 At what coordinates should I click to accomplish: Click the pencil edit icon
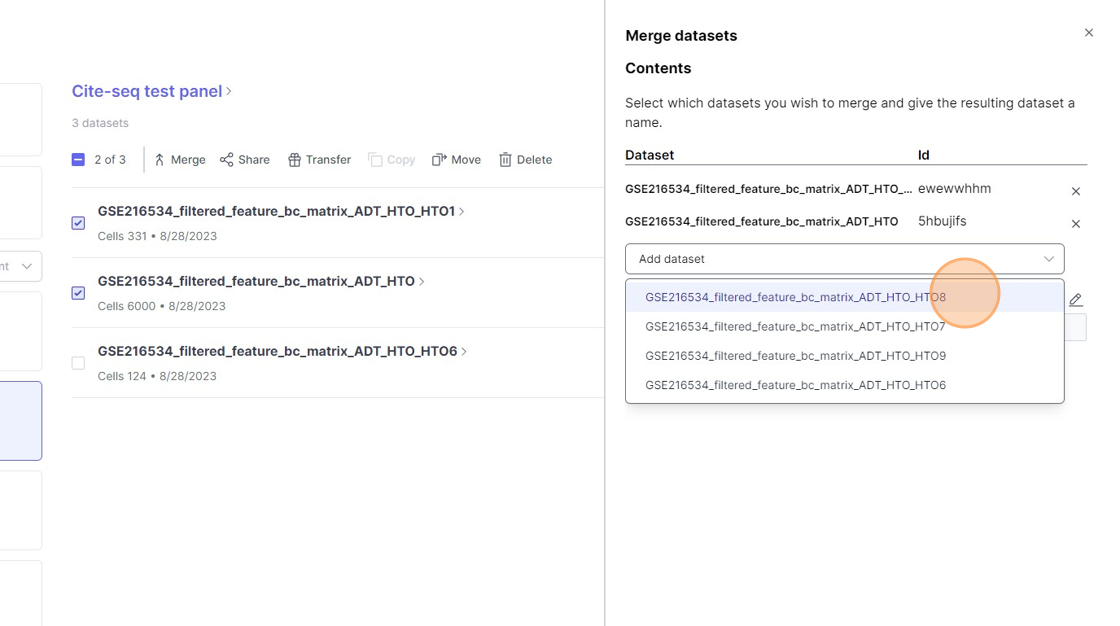pos(1076,300)
